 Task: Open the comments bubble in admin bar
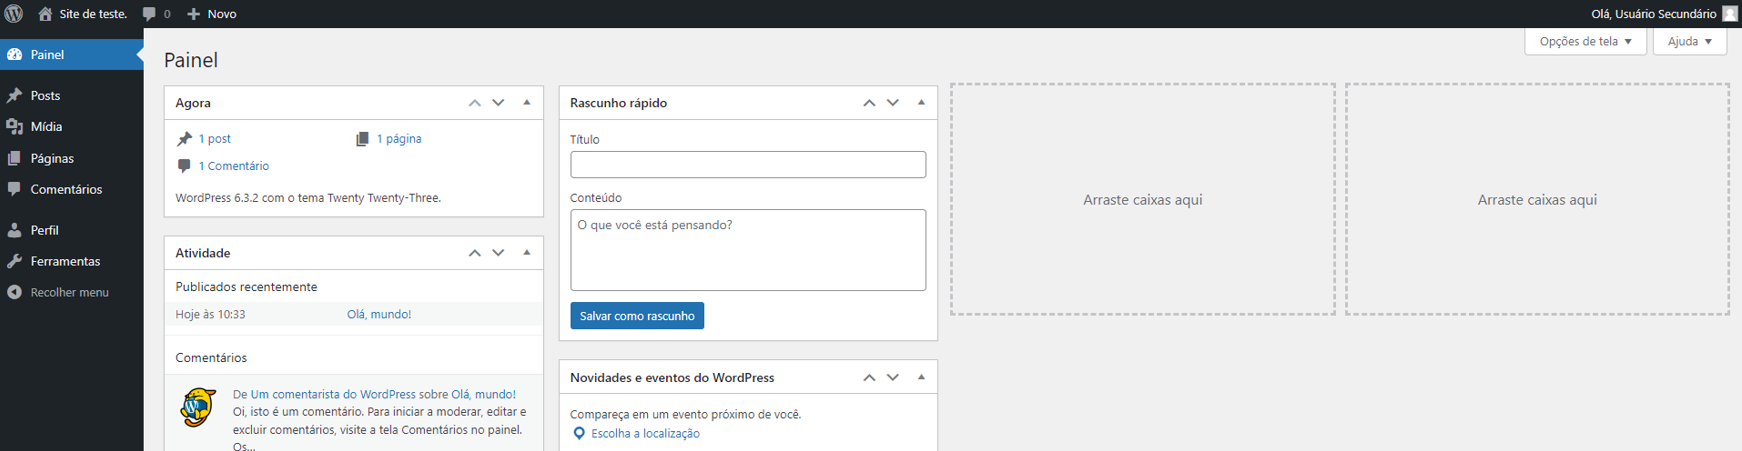[x=149, y=14]
